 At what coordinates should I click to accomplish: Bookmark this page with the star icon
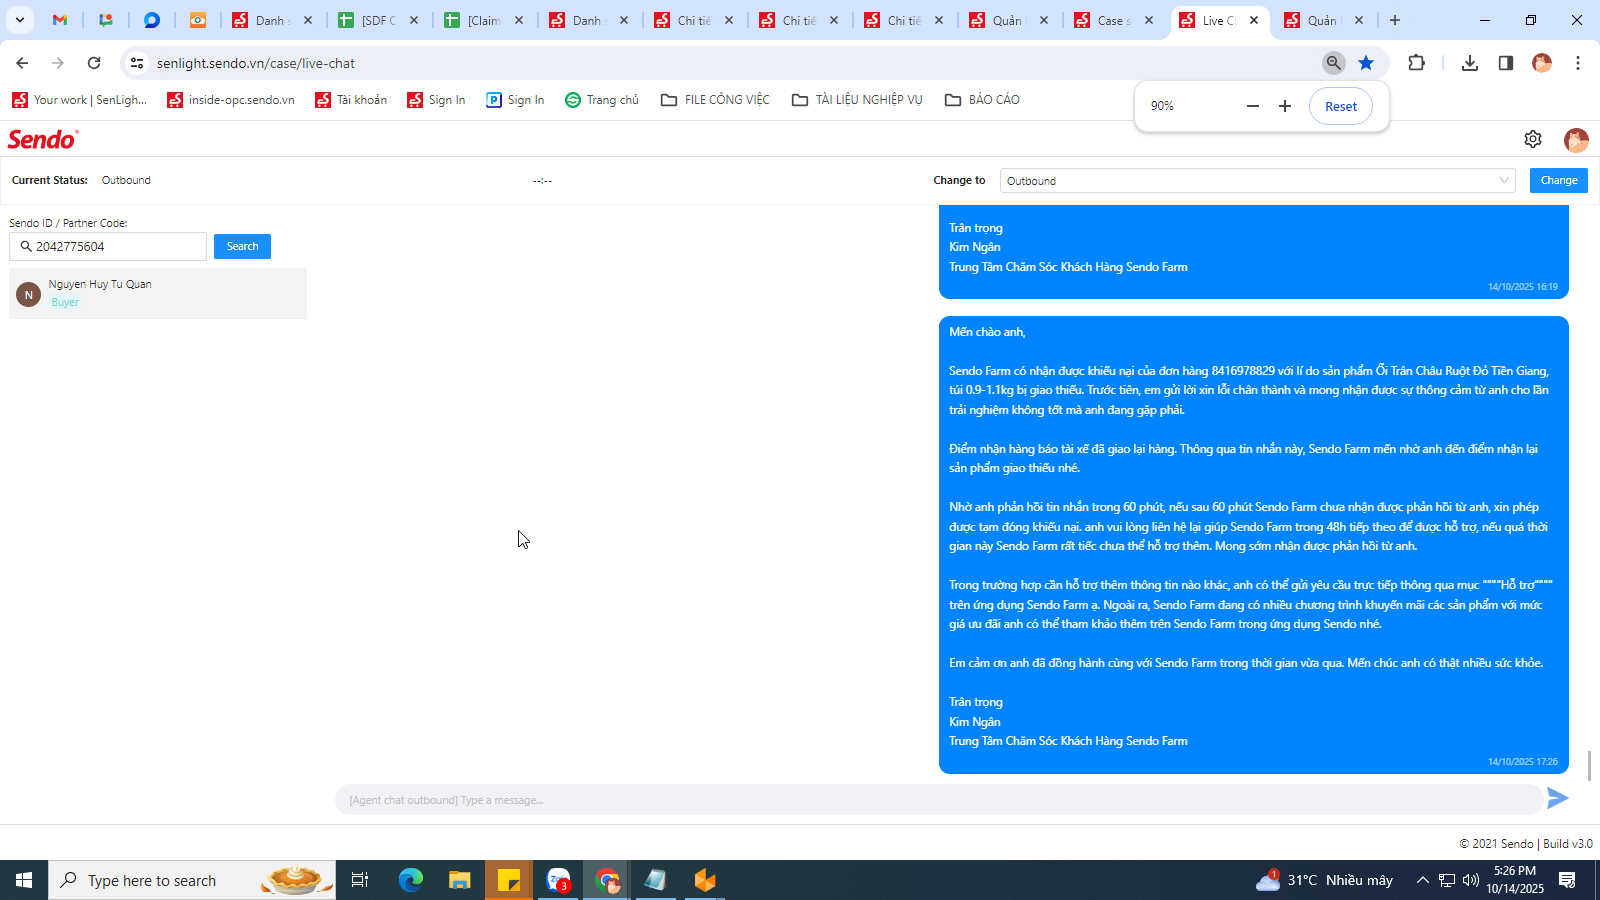[1366, 63]
